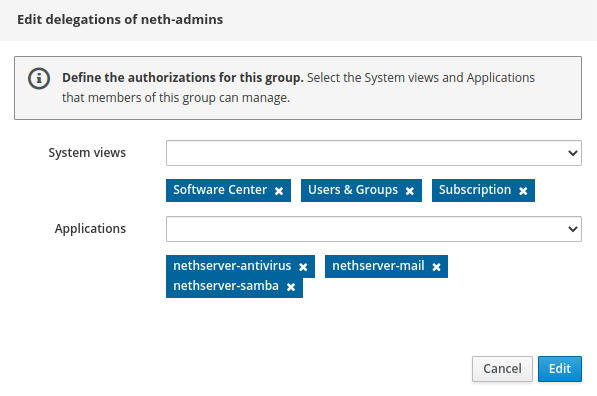Remove the nethserver-mail tag
This screenshot has height=396, width=597.
[x=436, y=267]
